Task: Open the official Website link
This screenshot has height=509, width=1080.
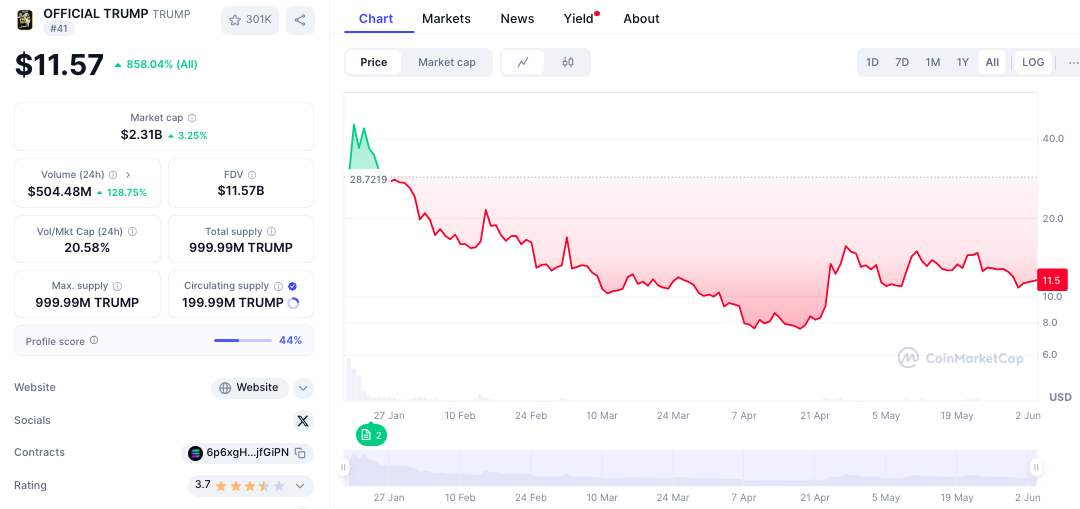Action: [249, 388]
